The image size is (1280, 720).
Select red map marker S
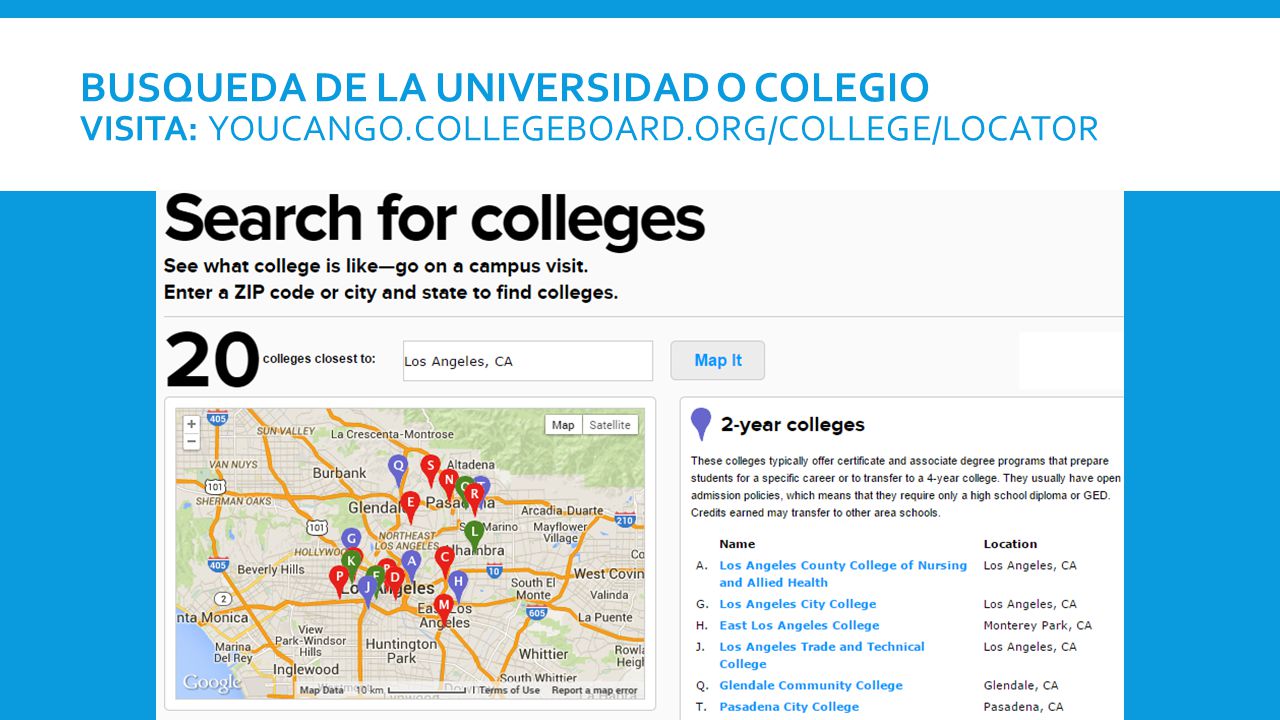click(x=430, y=470)
